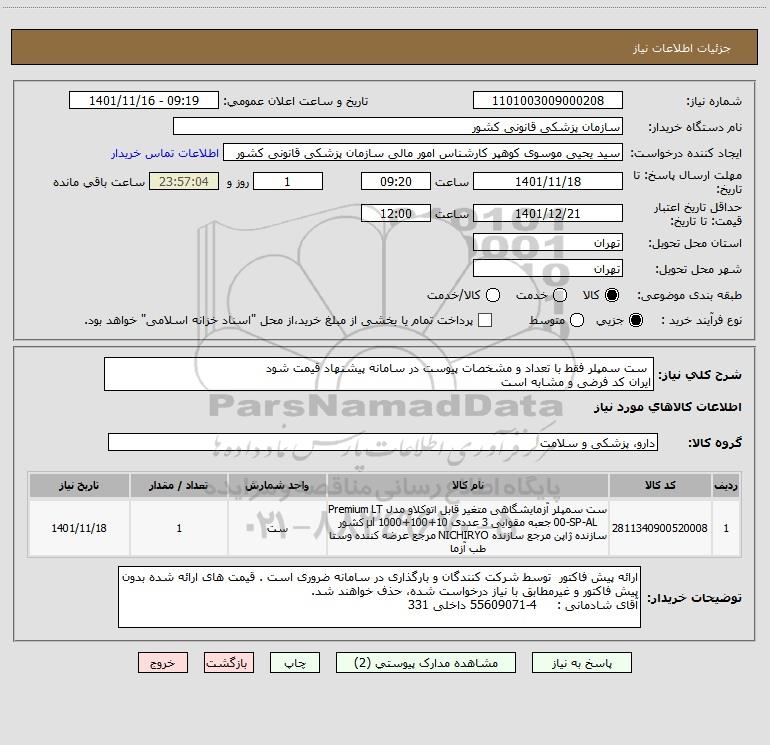Select the متوسط purchase type radio
Image resolution: width=770 pixels, height=745 pixels.
pos(577,320)
